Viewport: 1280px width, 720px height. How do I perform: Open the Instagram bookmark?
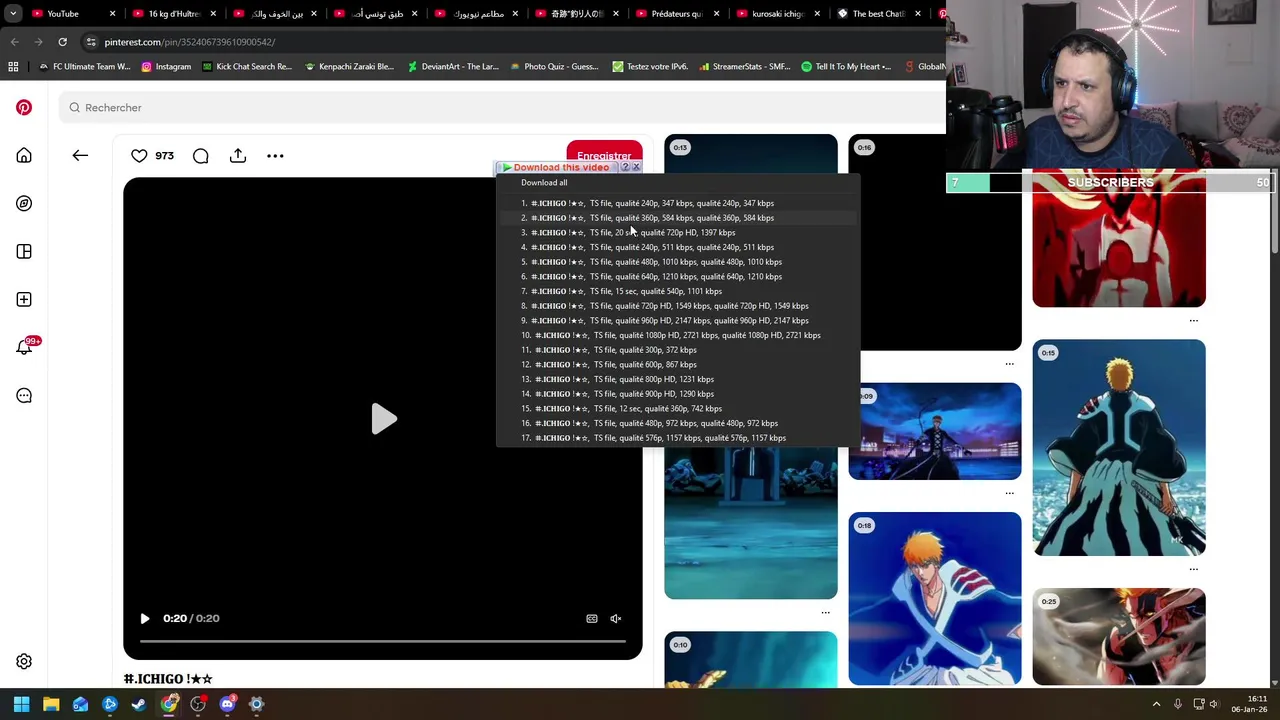(x=166, y=67)
